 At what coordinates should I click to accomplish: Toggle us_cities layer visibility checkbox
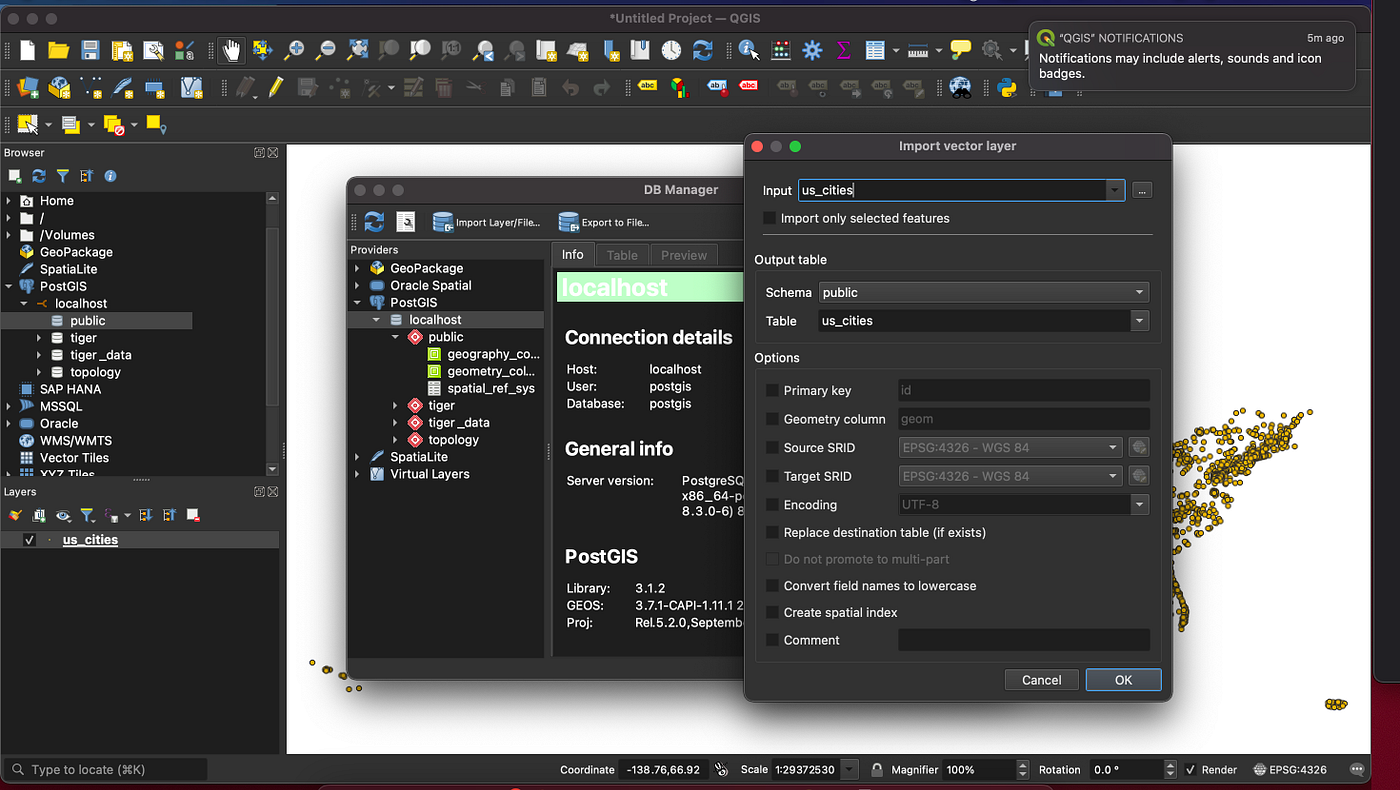[x=29, y=540]
